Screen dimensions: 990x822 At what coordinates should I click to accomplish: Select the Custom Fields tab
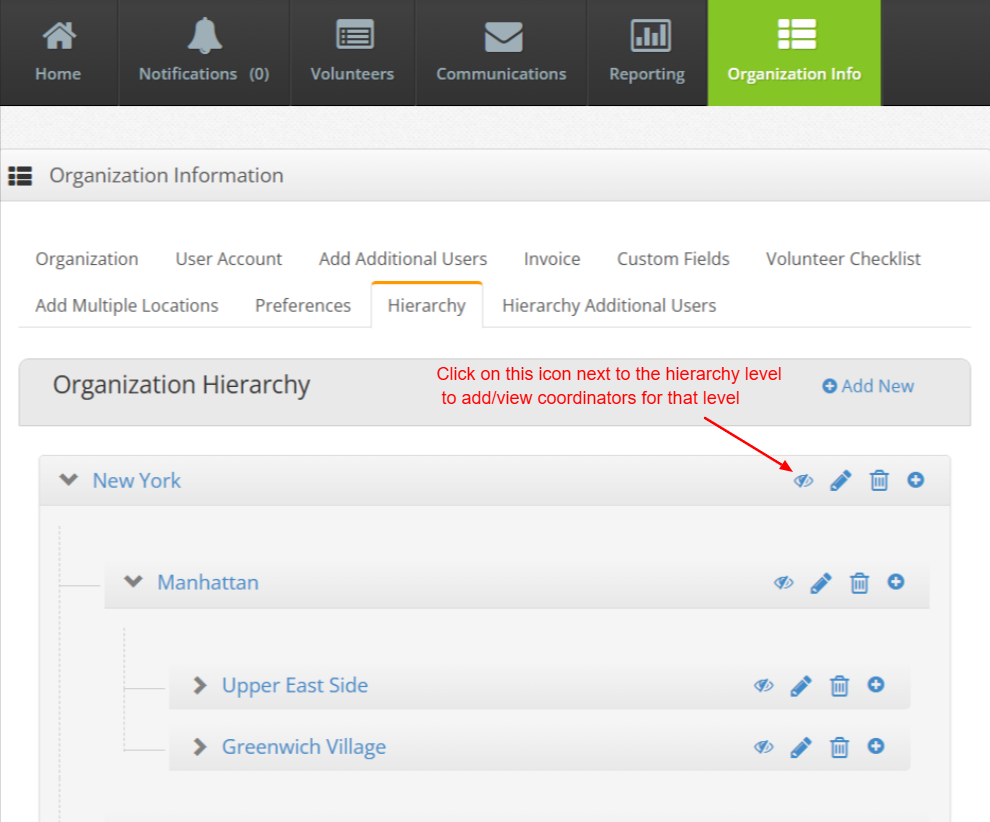pos(673,259)
